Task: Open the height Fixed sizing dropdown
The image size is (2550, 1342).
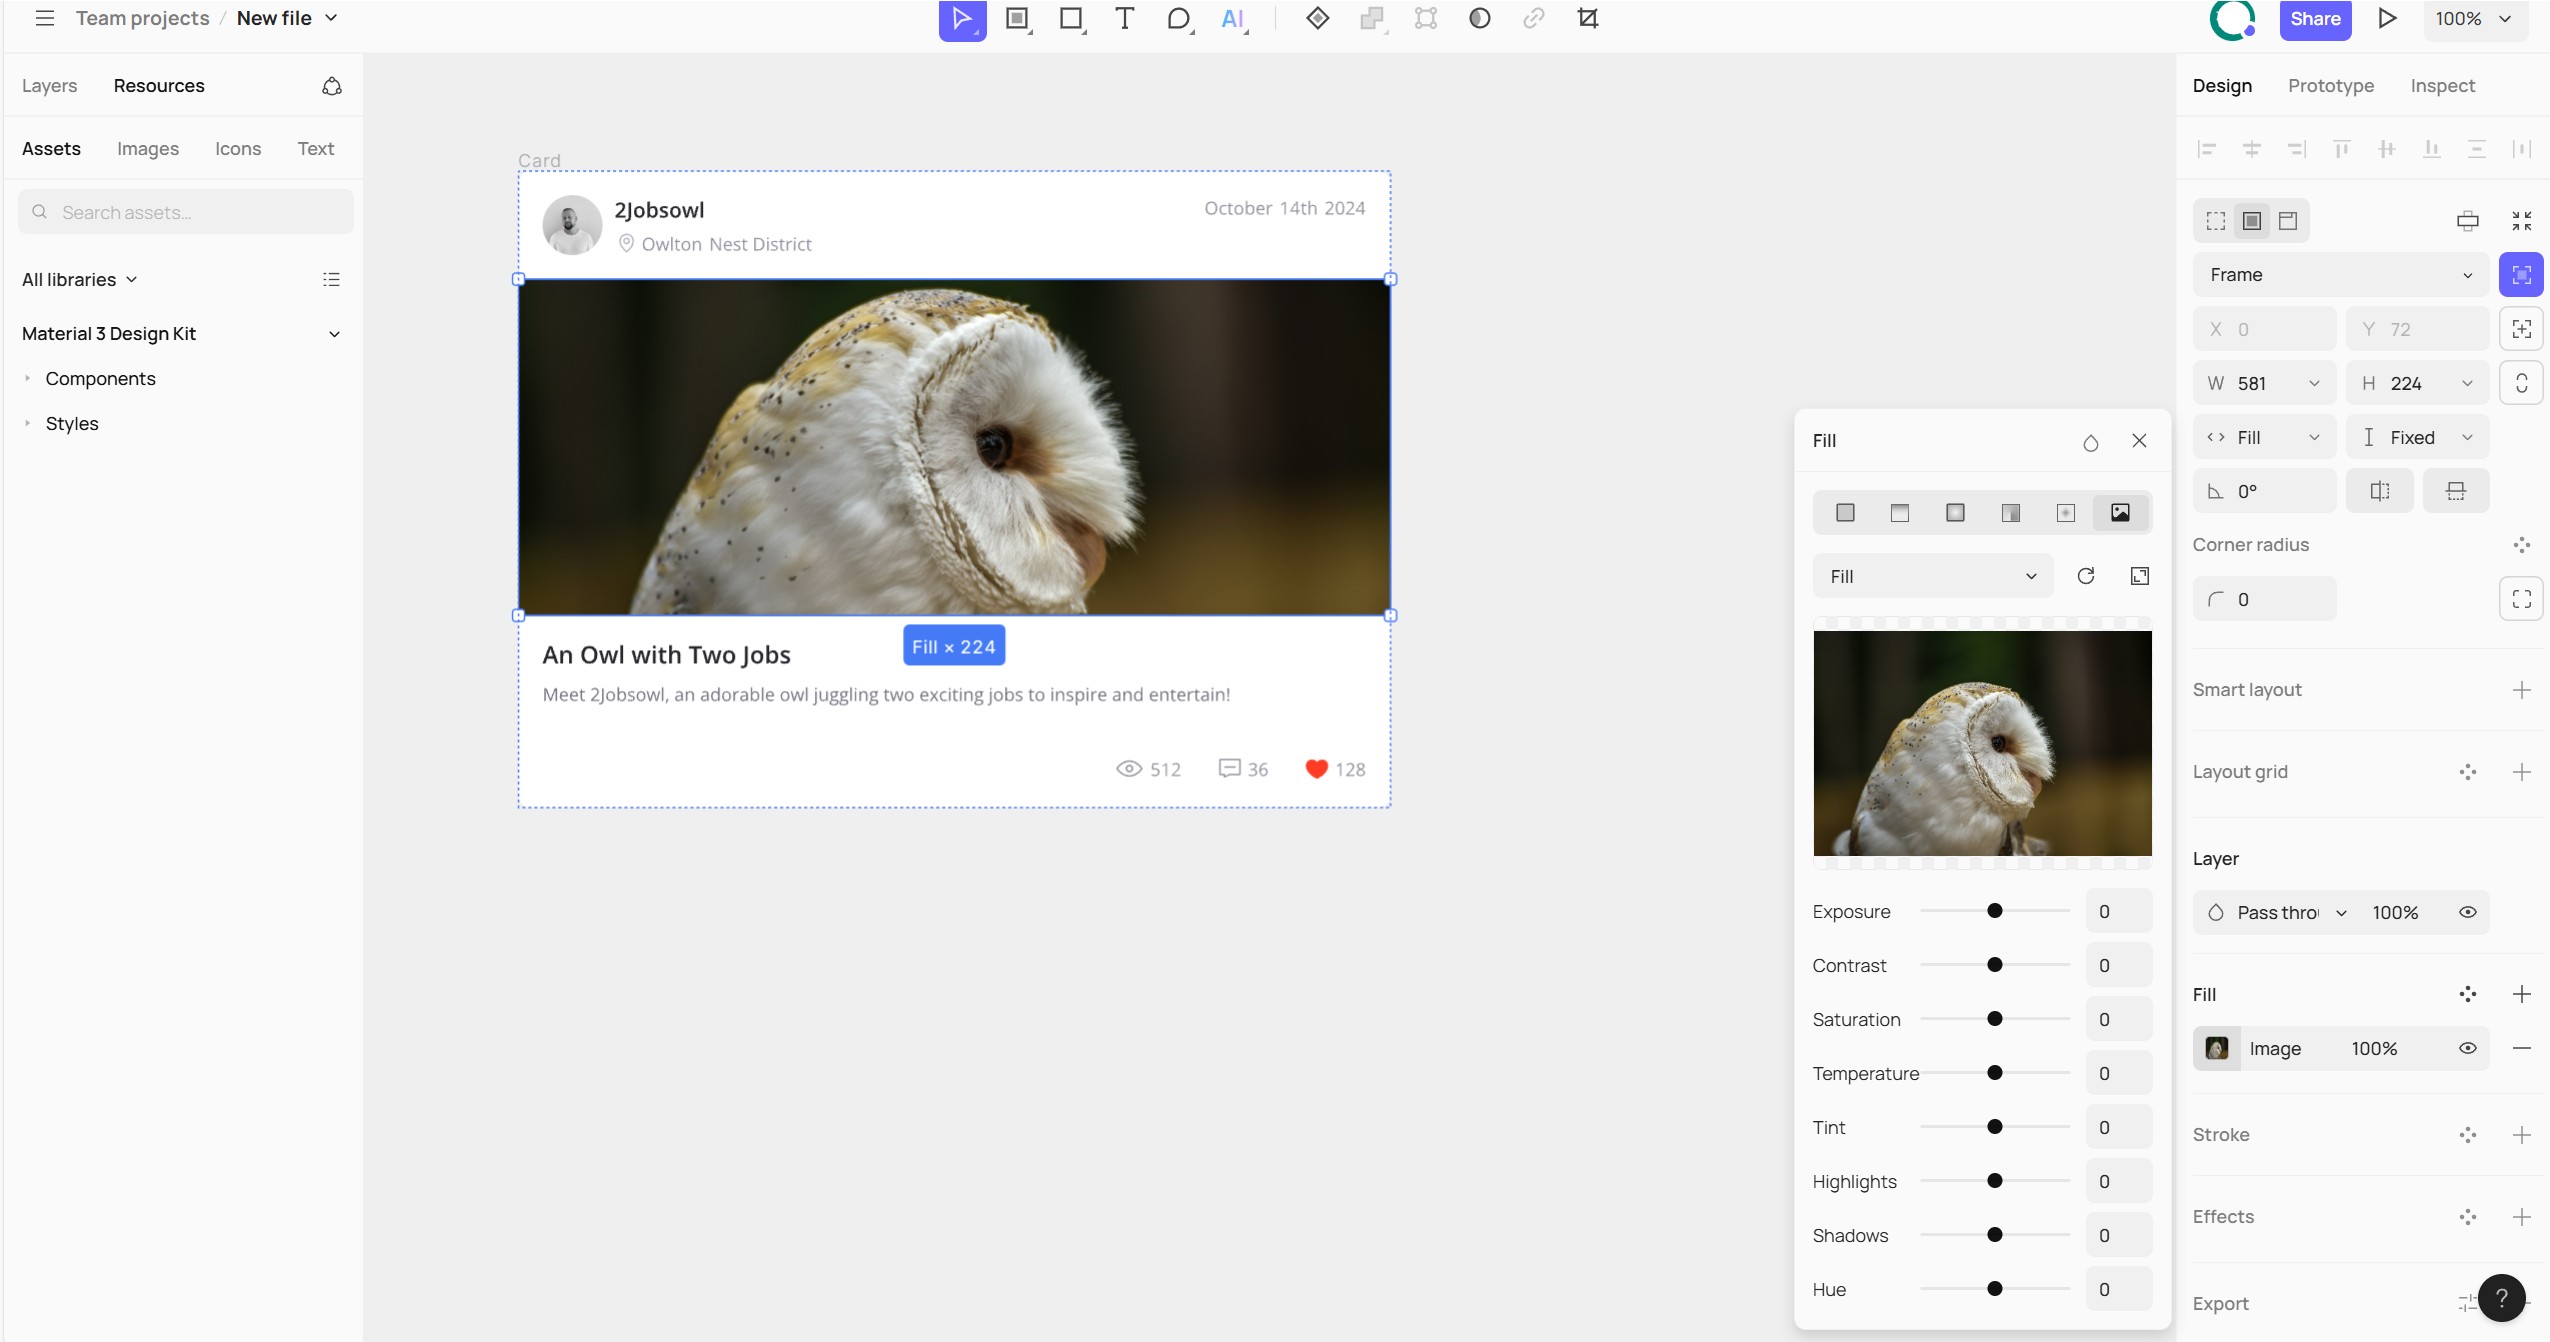Action: tap(2417, 437)
